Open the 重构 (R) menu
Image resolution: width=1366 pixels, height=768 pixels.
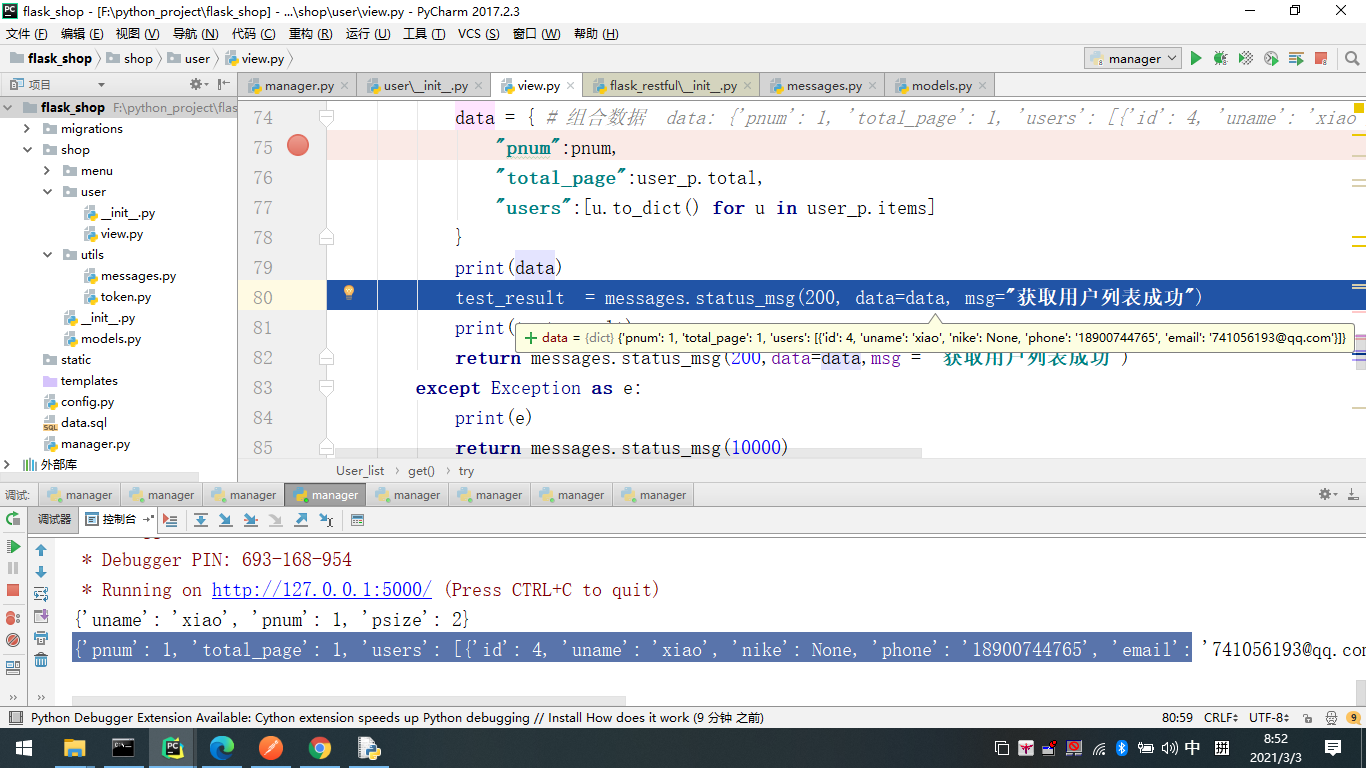pos(310,33)
